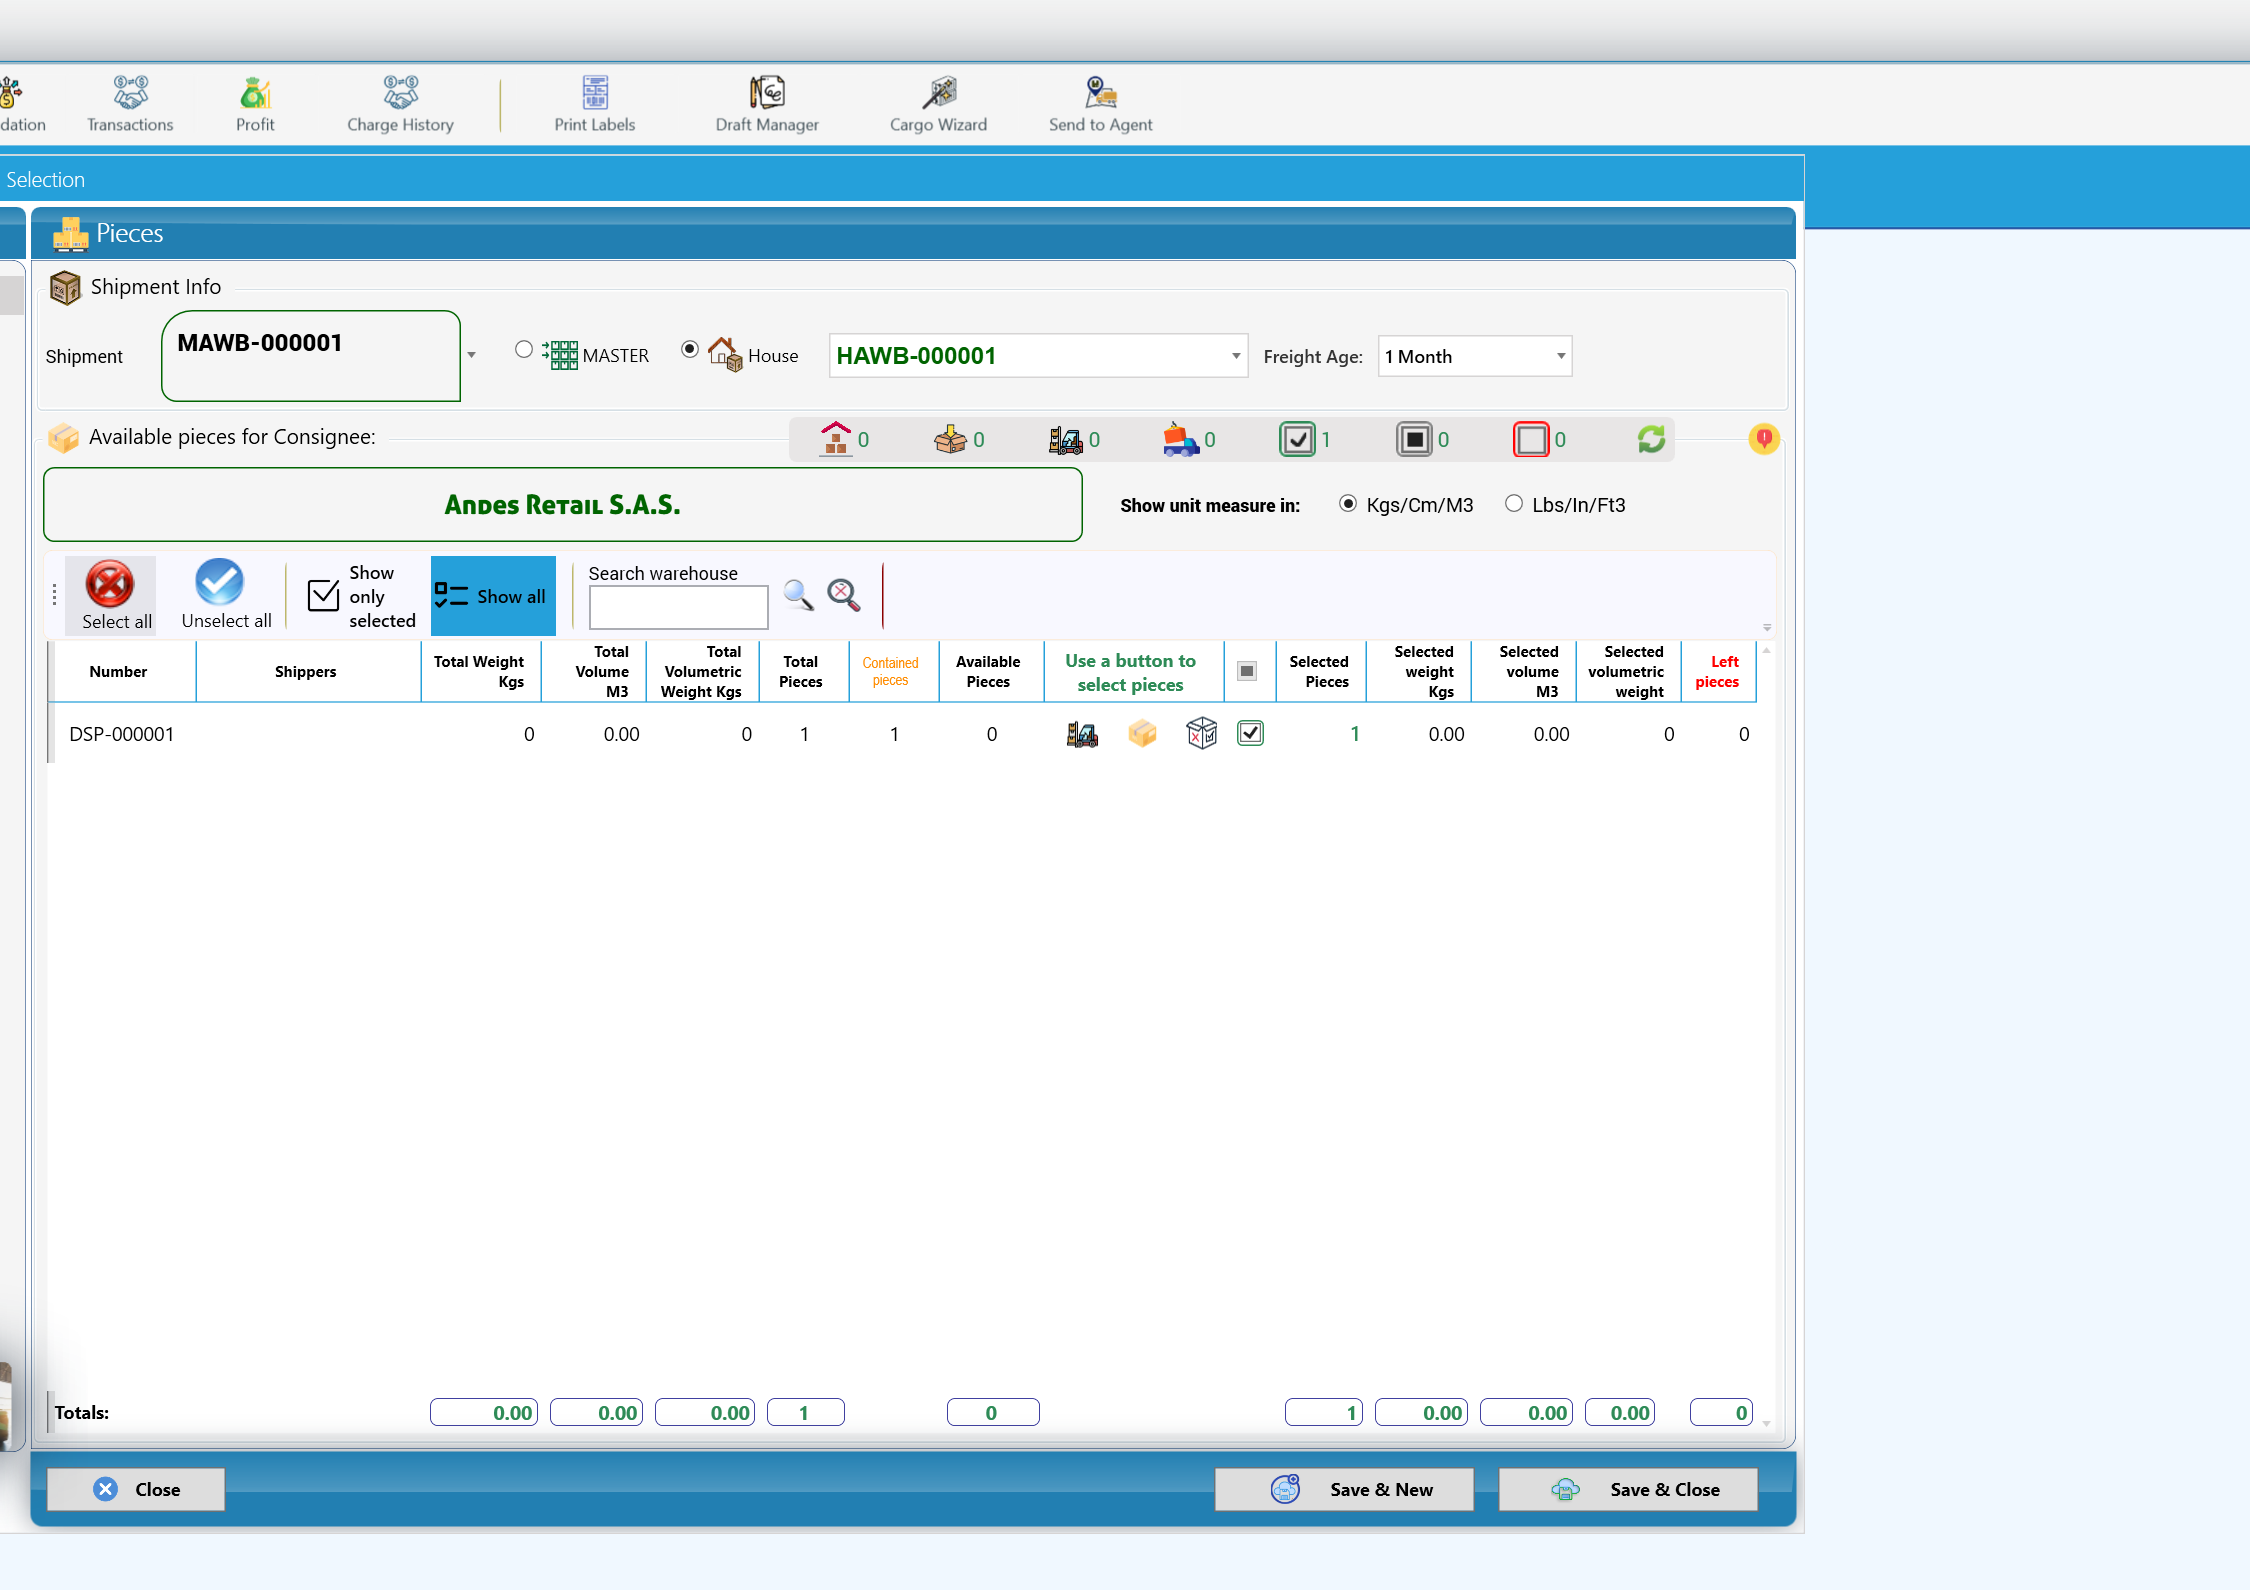Screen dimensions: 2250x1590
Task: Click the checked pieces counter icon
Action: [1297, 439]
